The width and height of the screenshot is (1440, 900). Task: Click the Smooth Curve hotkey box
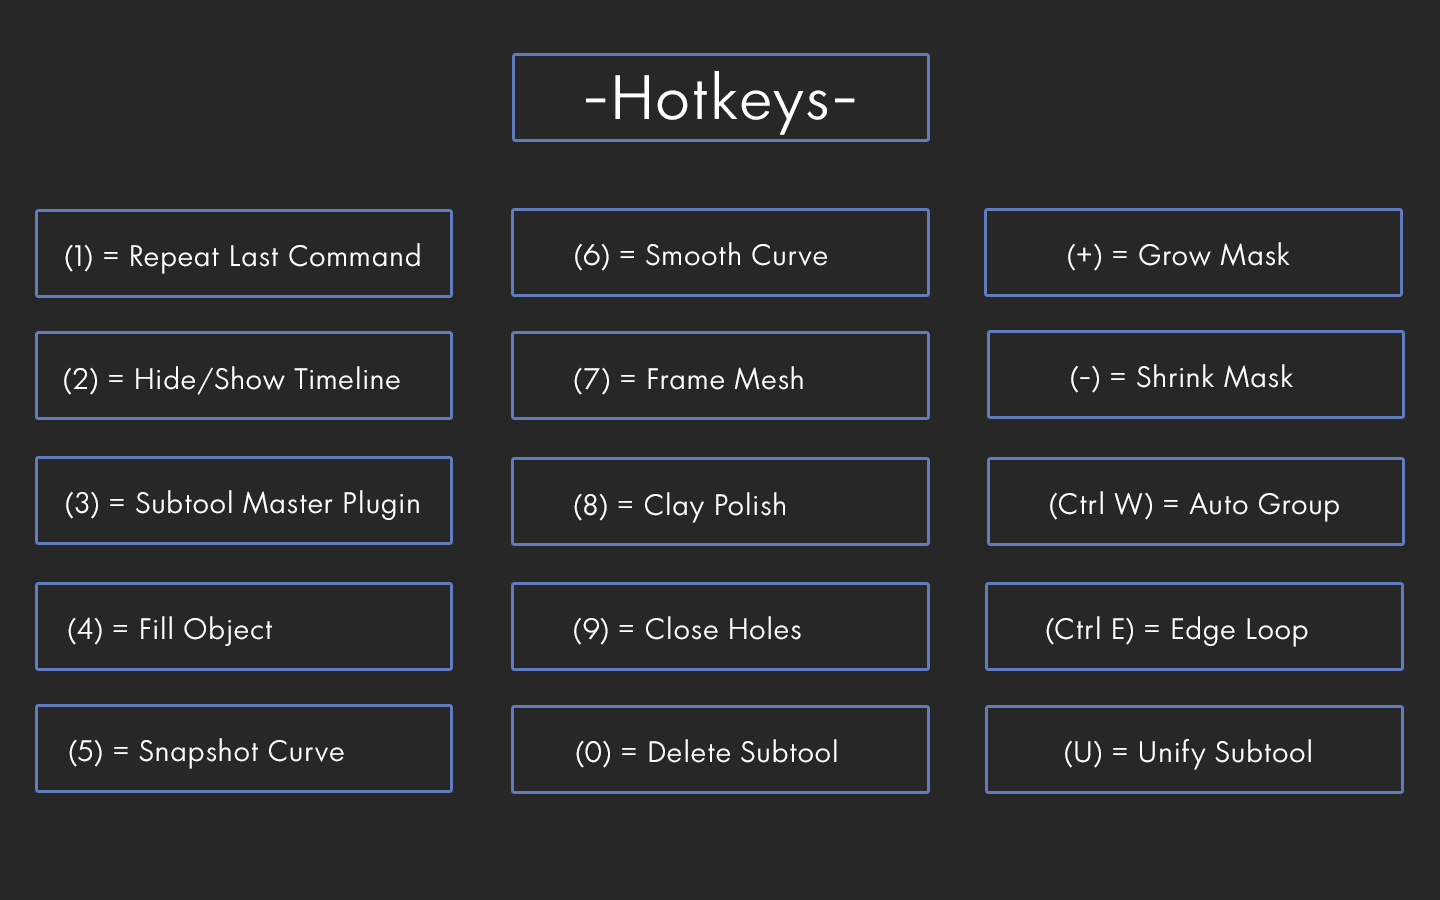(720, 252)
